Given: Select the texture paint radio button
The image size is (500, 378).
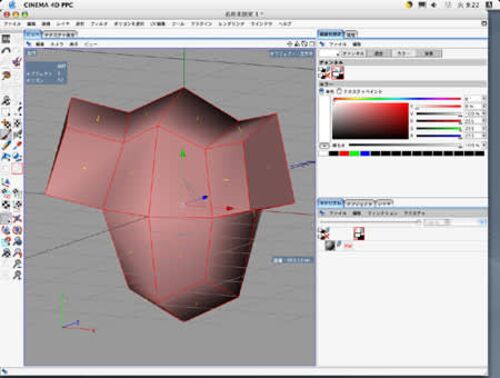Looking at the screenshot, I should (339, 91).
